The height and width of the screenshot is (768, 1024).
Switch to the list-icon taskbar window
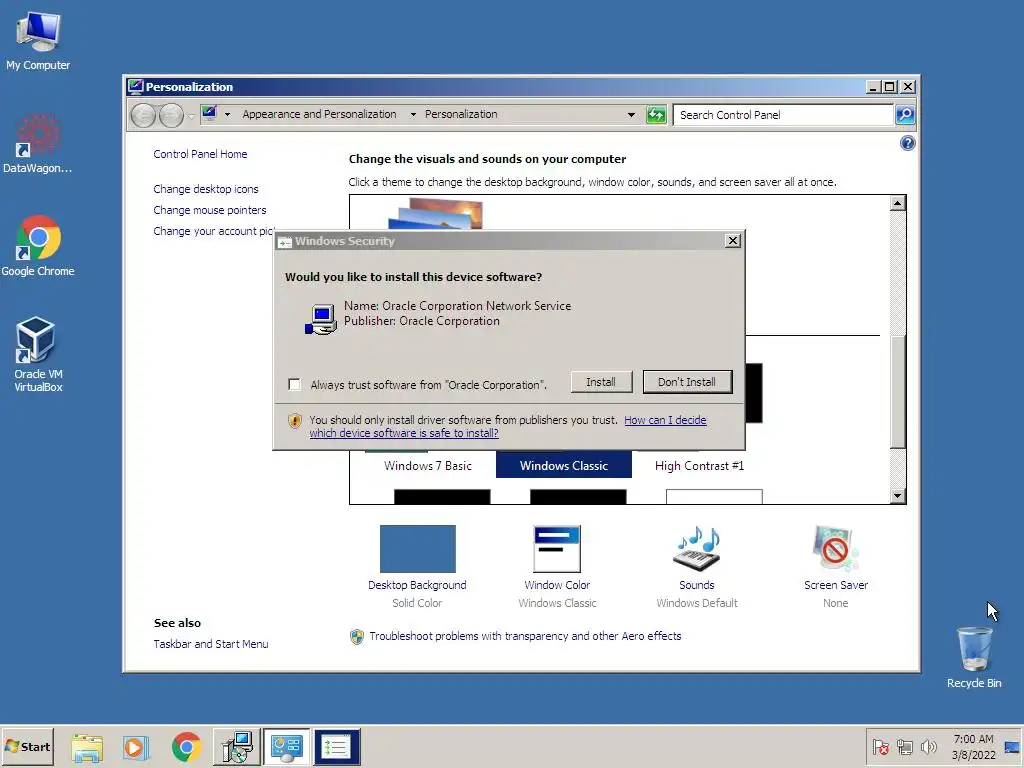[x=336, y=747]
